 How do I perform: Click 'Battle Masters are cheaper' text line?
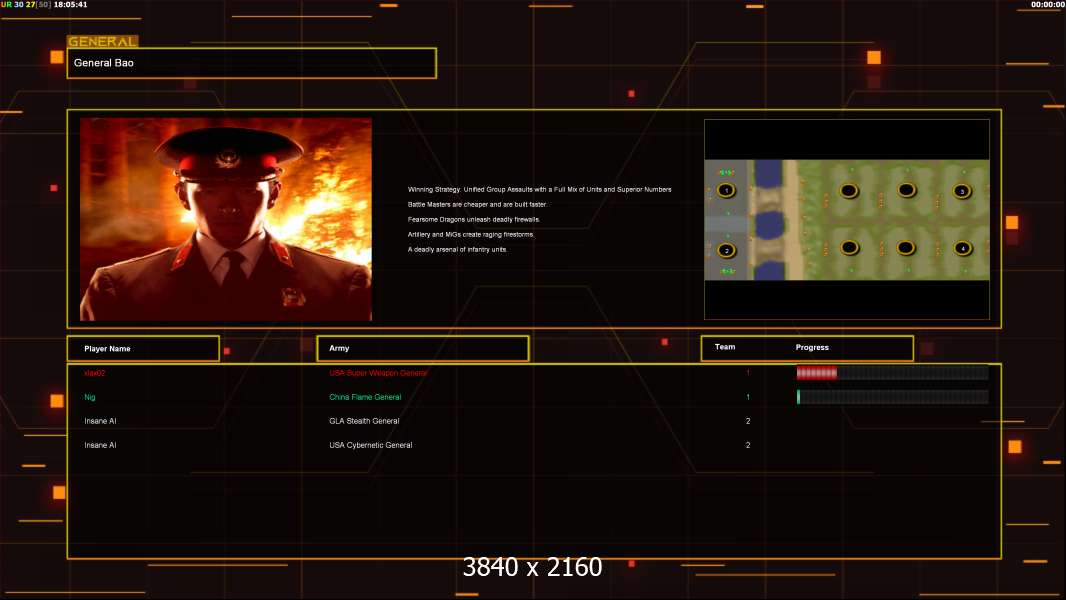click(477, 205)
